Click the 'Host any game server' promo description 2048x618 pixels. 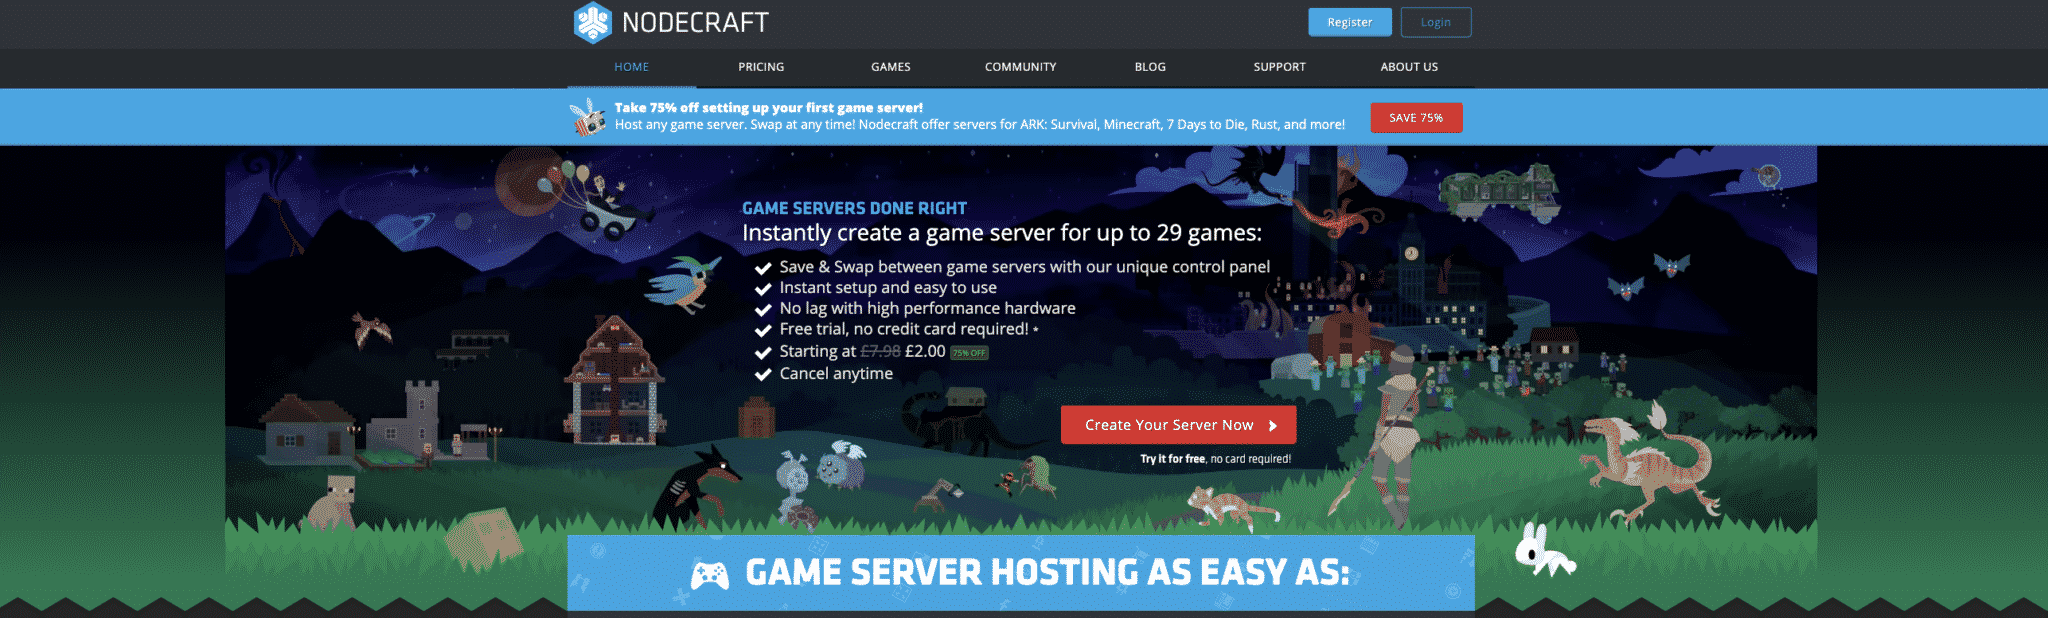pyautogui.click(x=980, y=125)
